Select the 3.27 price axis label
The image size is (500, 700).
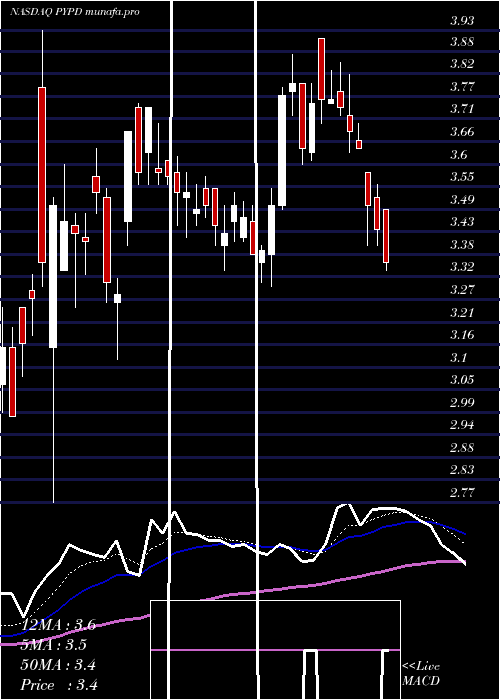(x=462, y=290)
